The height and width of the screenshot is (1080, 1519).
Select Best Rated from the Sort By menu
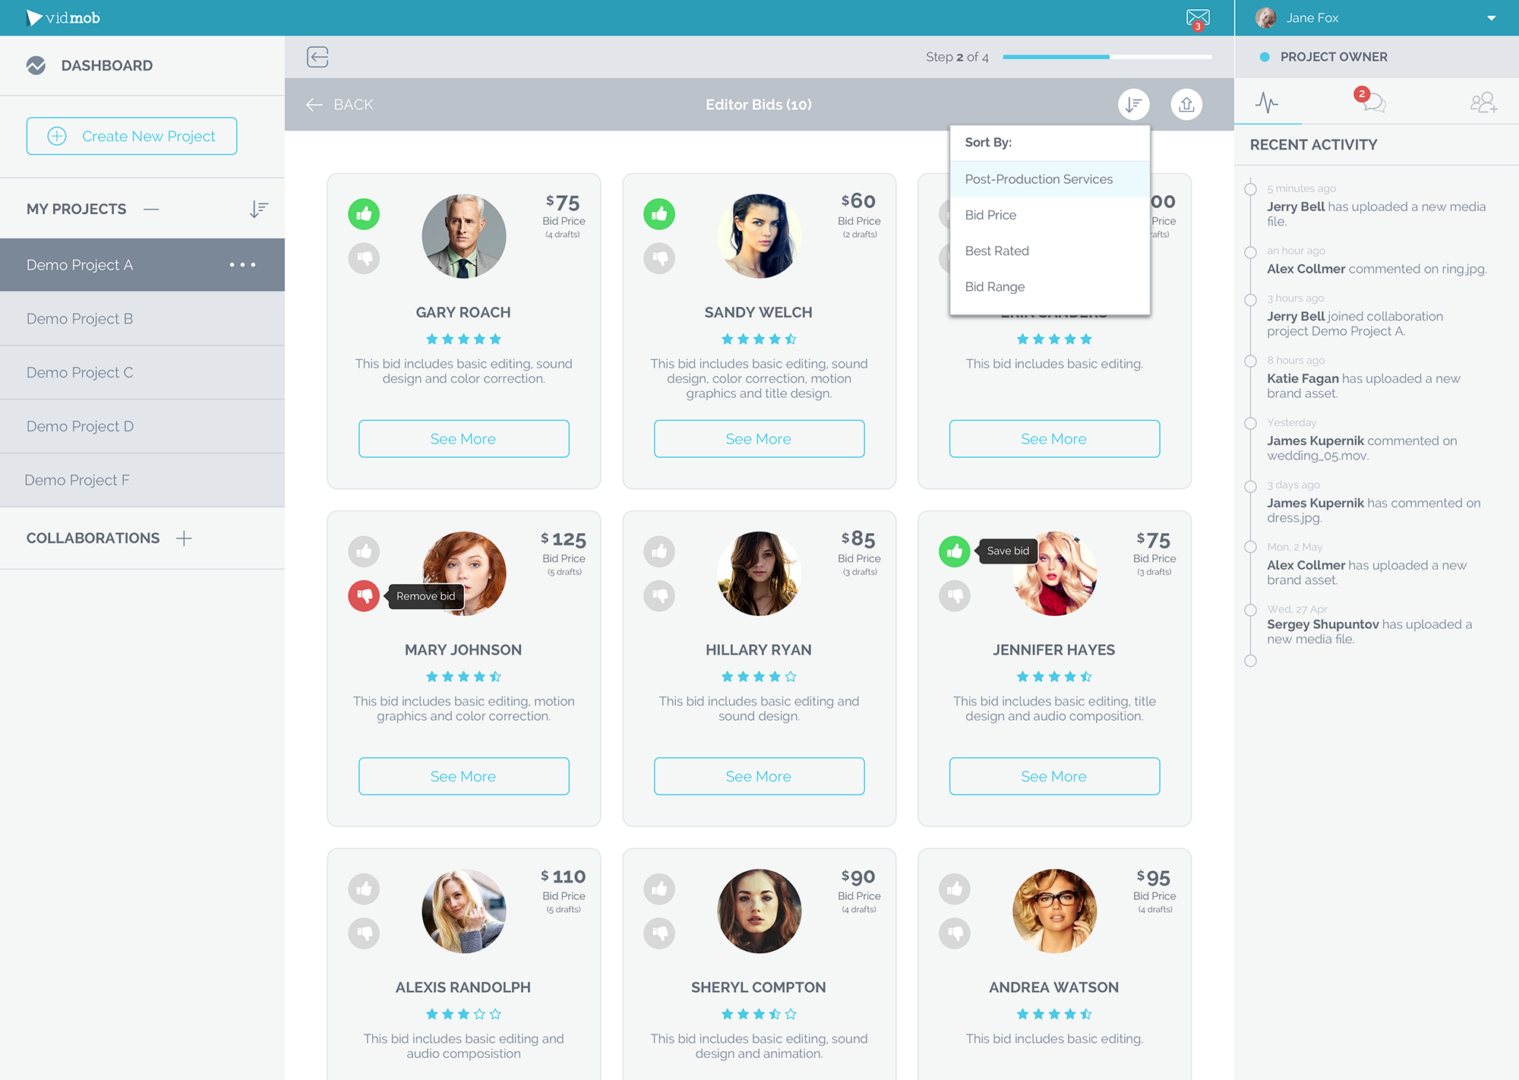(x=996, y=250)
